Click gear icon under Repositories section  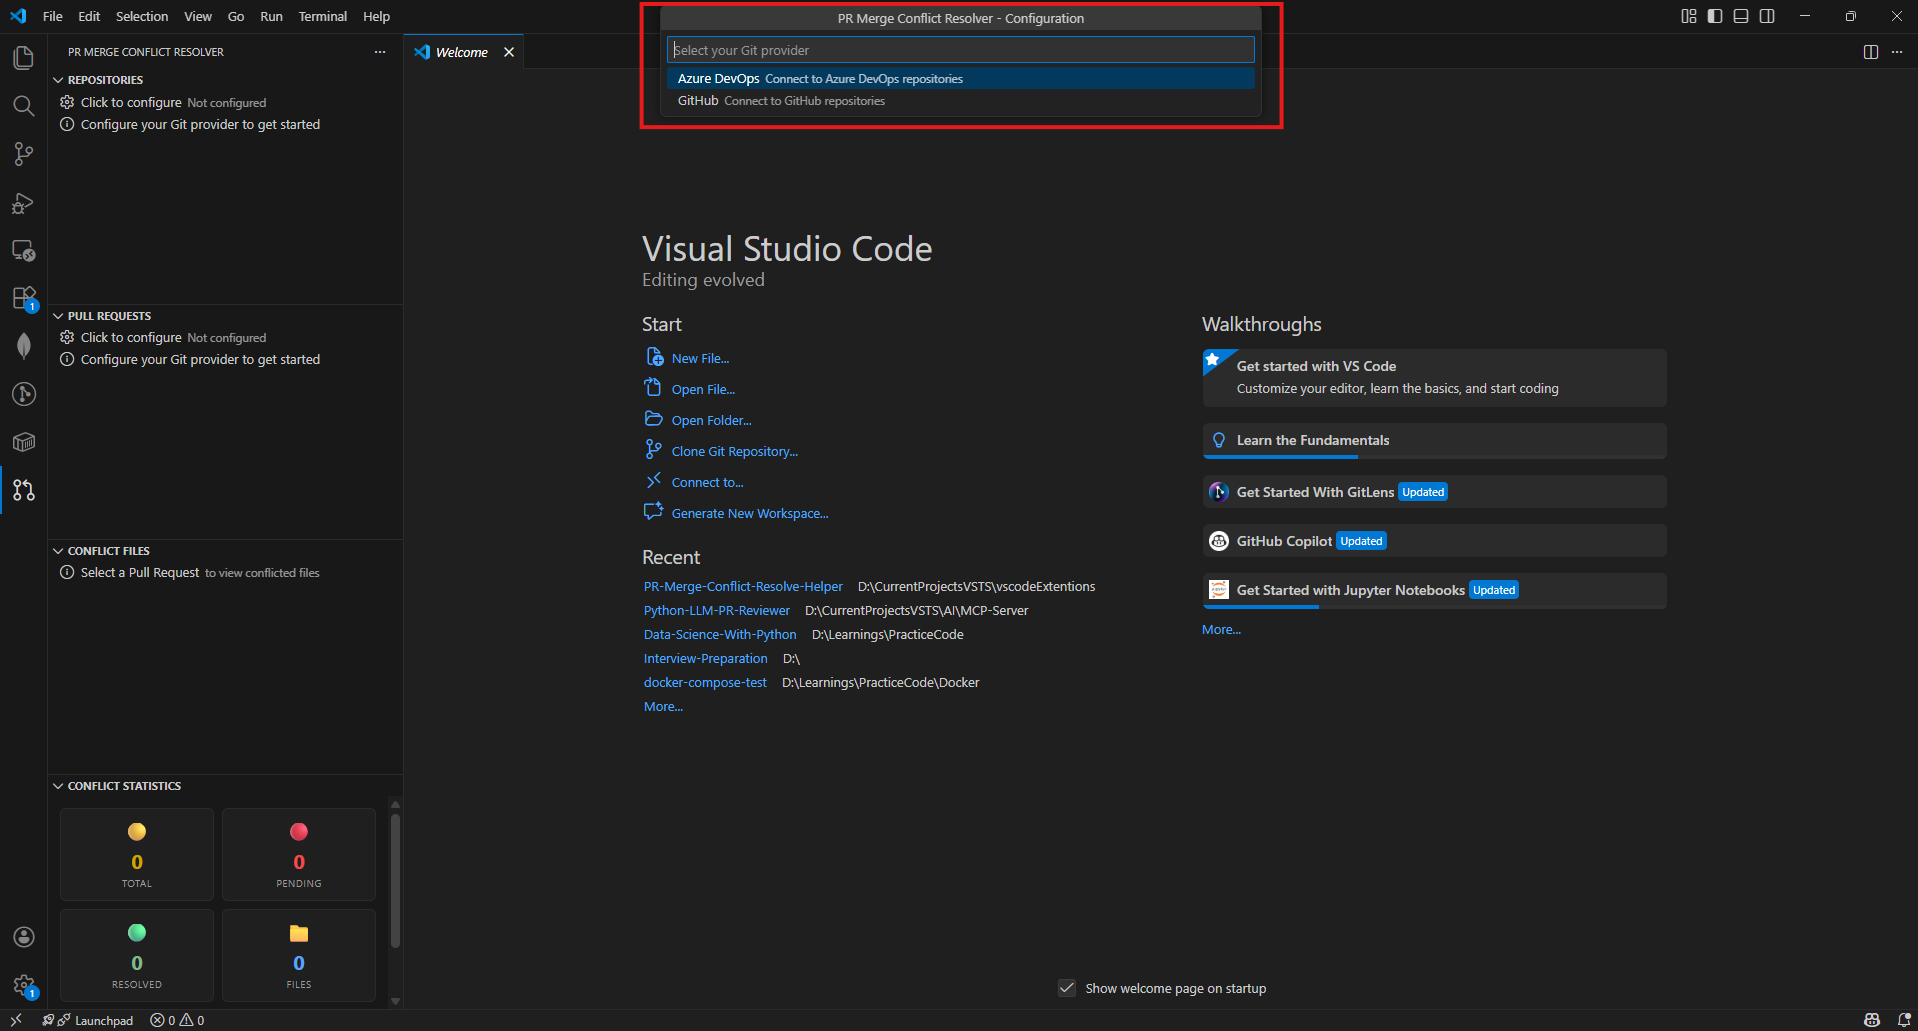tap(67, 102)
